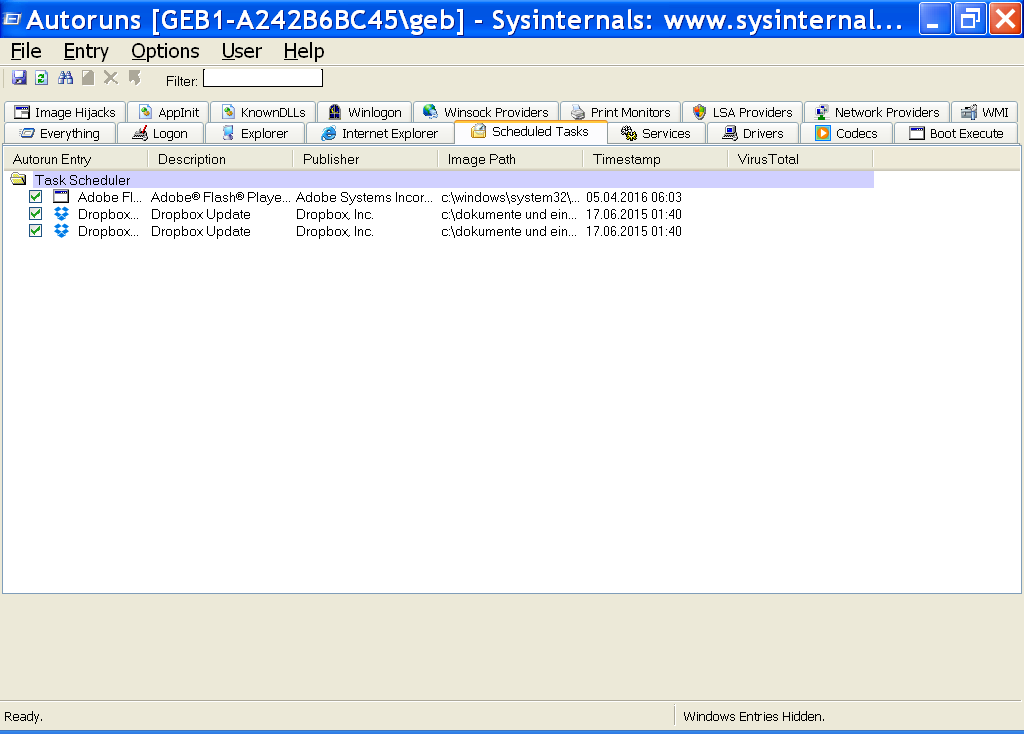The width and height of the screenshot is (1024, 734).
Task: Open the Drivers tab
Action: point(753,133)
